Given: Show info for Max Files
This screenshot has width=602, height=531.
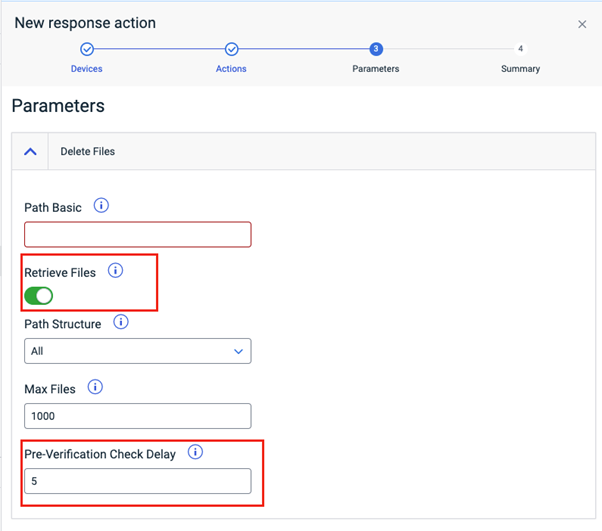Looking at the screenshot, I should (95, 387).
